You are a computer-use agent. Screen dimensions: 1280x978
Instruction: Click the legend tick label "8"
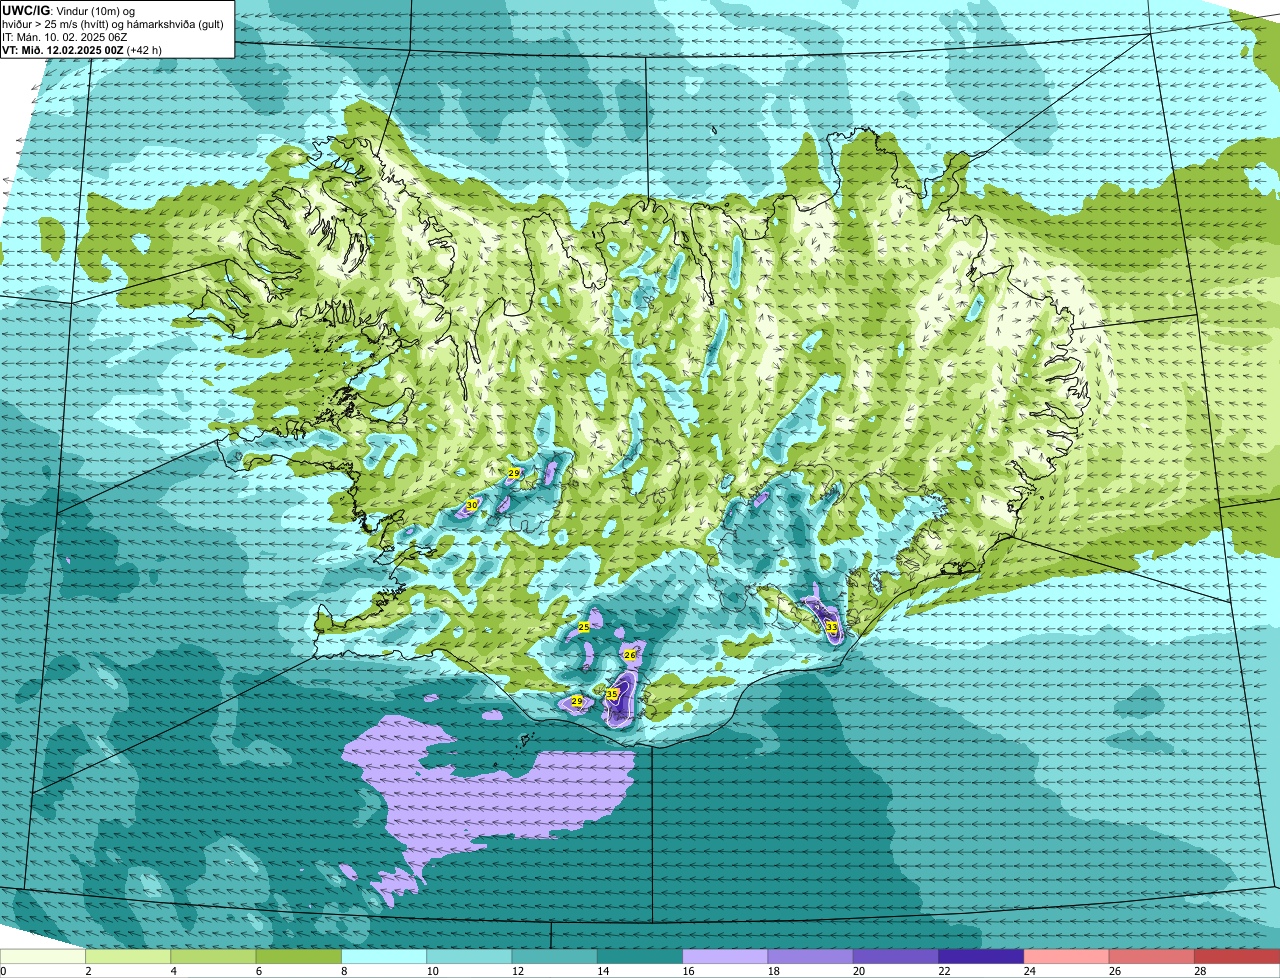pos(344,971)
